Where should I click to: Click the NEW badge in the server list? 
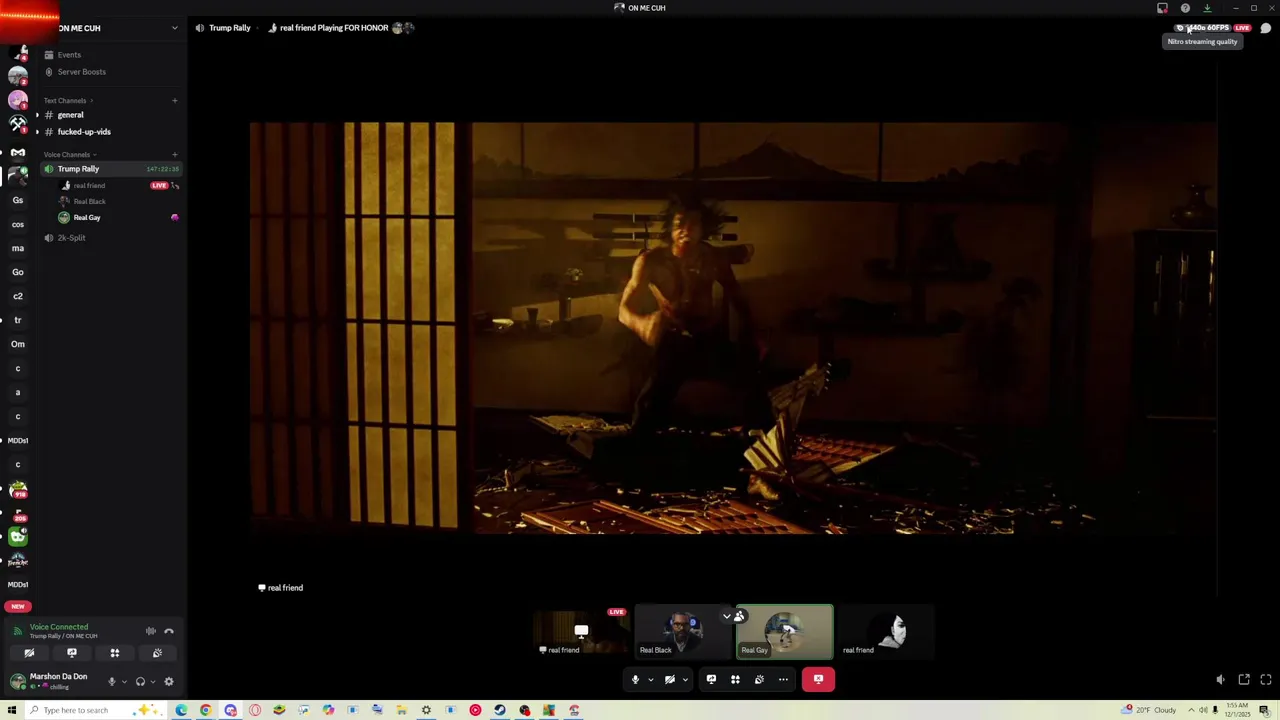tap(18, 606)
